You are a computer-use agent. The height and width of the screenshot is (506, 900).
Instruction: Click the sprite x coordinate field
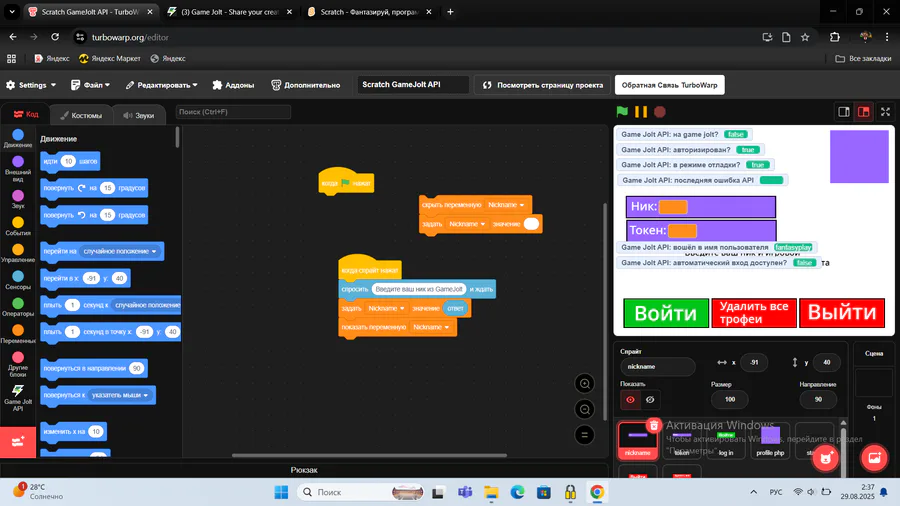click(x=754, y=363)
